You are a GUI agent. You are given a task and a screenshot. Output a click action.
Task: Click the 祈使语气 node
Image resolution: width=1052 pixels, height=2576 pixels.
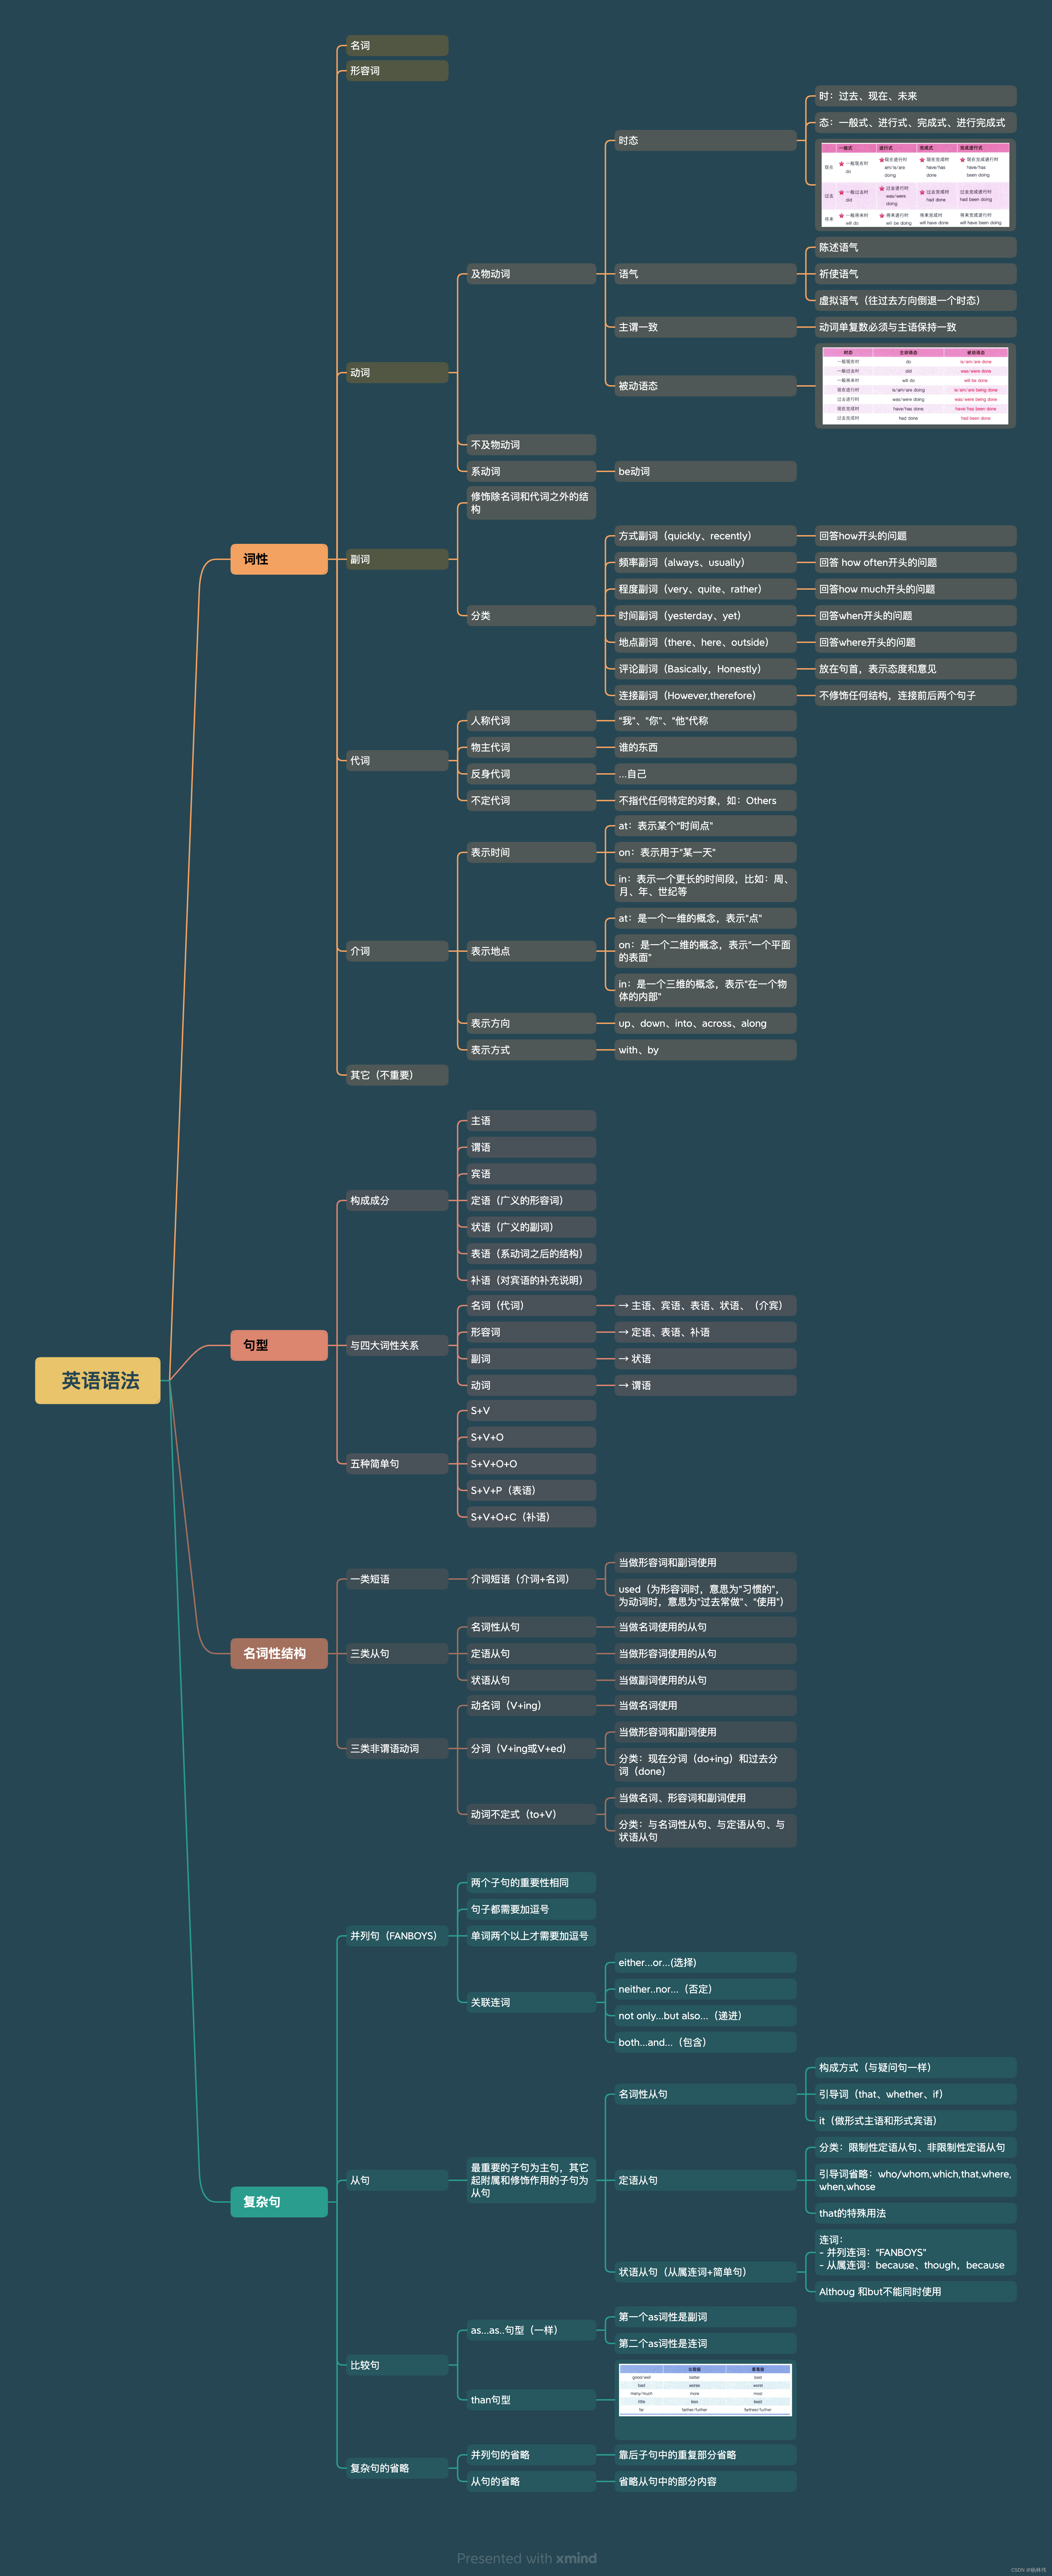click(915, 274)
